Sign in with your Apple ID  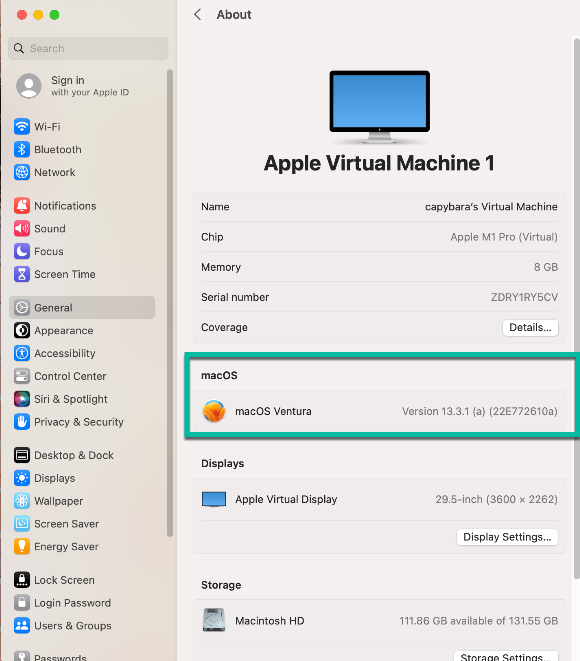[x=90, y=86]
